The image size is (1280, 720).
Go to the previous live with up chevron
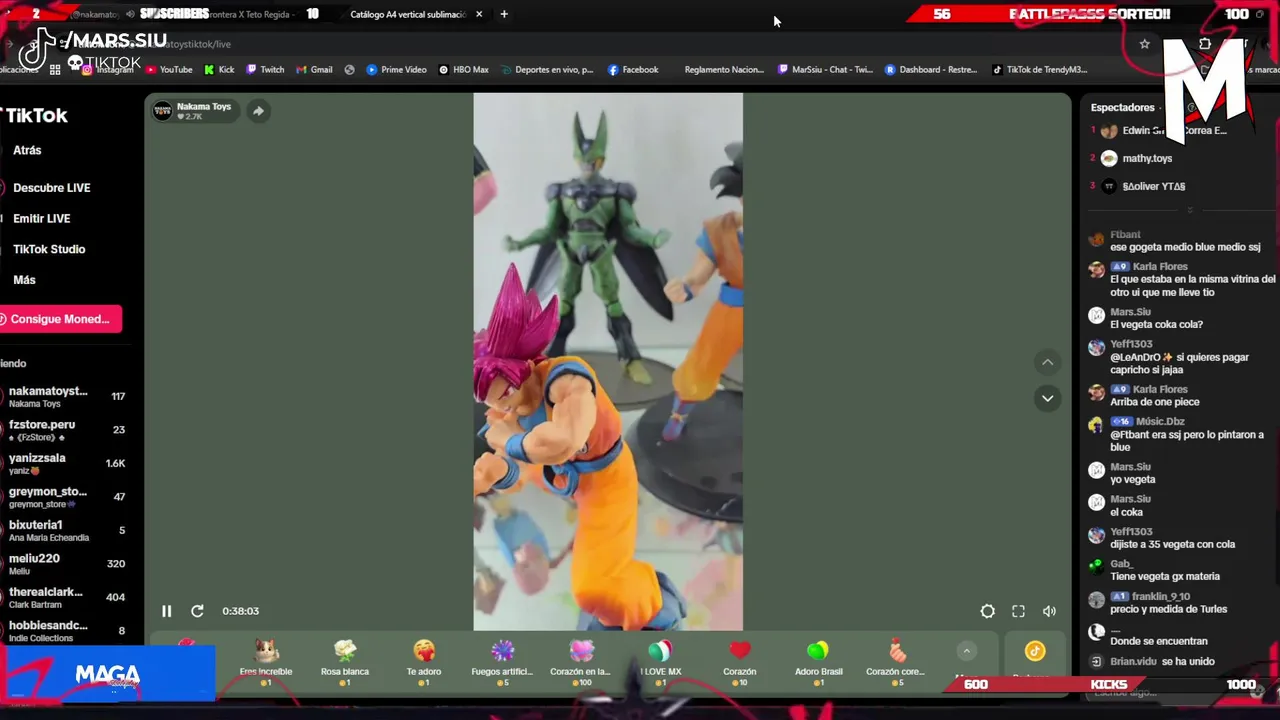pos(1047,362)
